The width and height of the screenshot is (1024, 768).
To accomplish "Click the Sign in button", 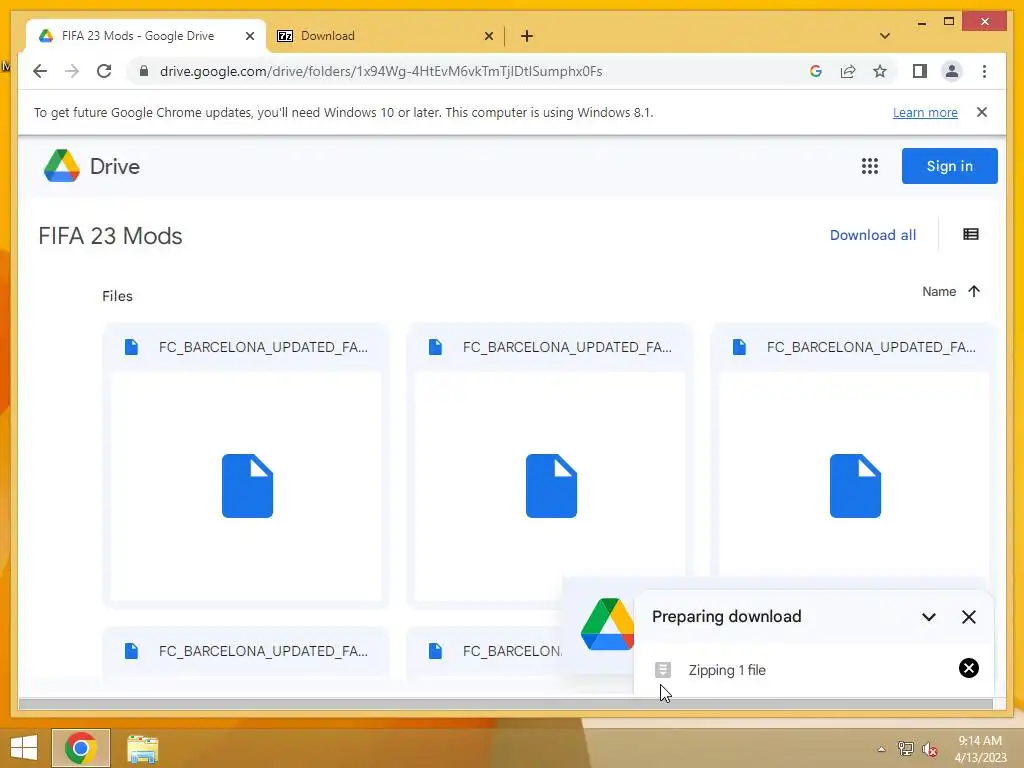I will pyautogui.click(x=949, y=166).
